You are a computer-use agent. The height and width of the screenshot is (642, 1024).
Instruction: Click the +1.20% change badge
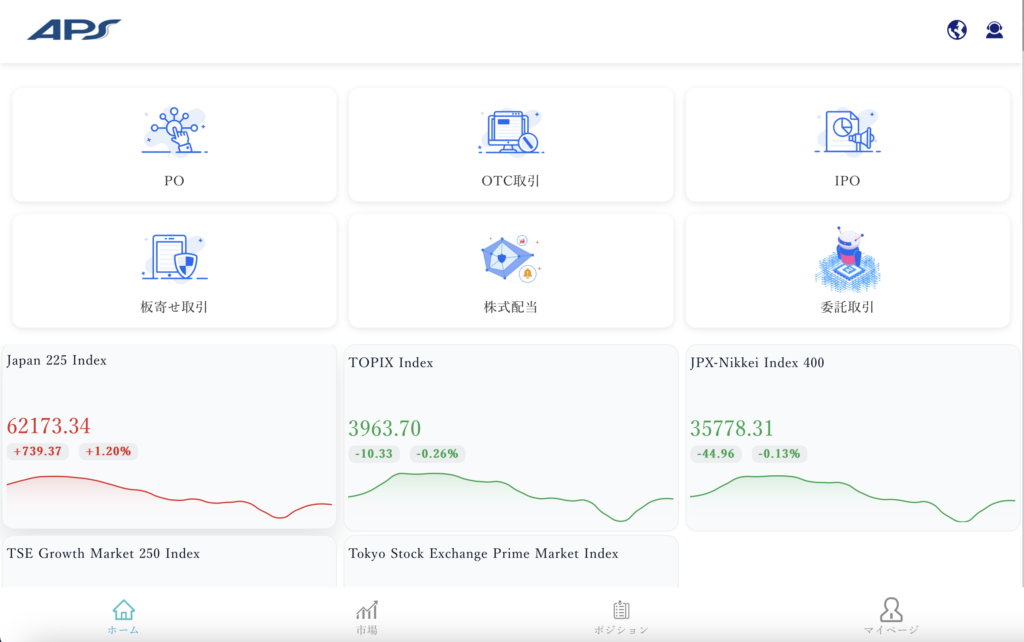[108, 451]
